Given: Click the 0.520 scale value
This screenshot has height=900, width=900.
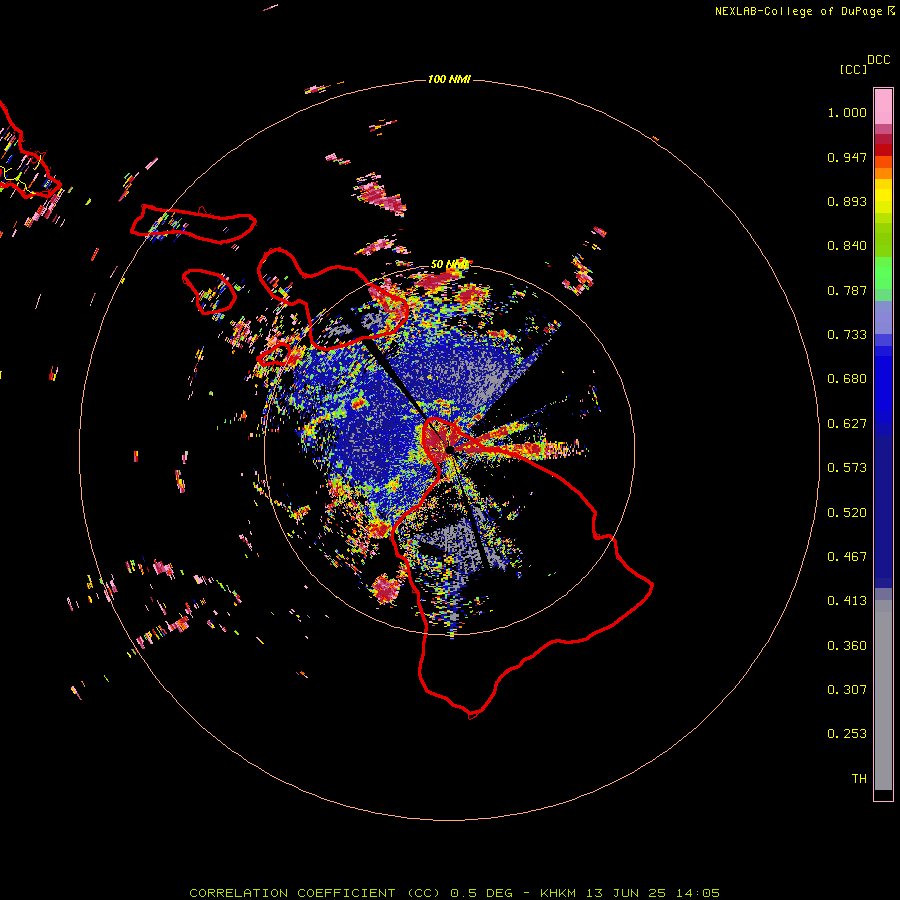Looking at the screenshot, I should [x=847, y=513].
